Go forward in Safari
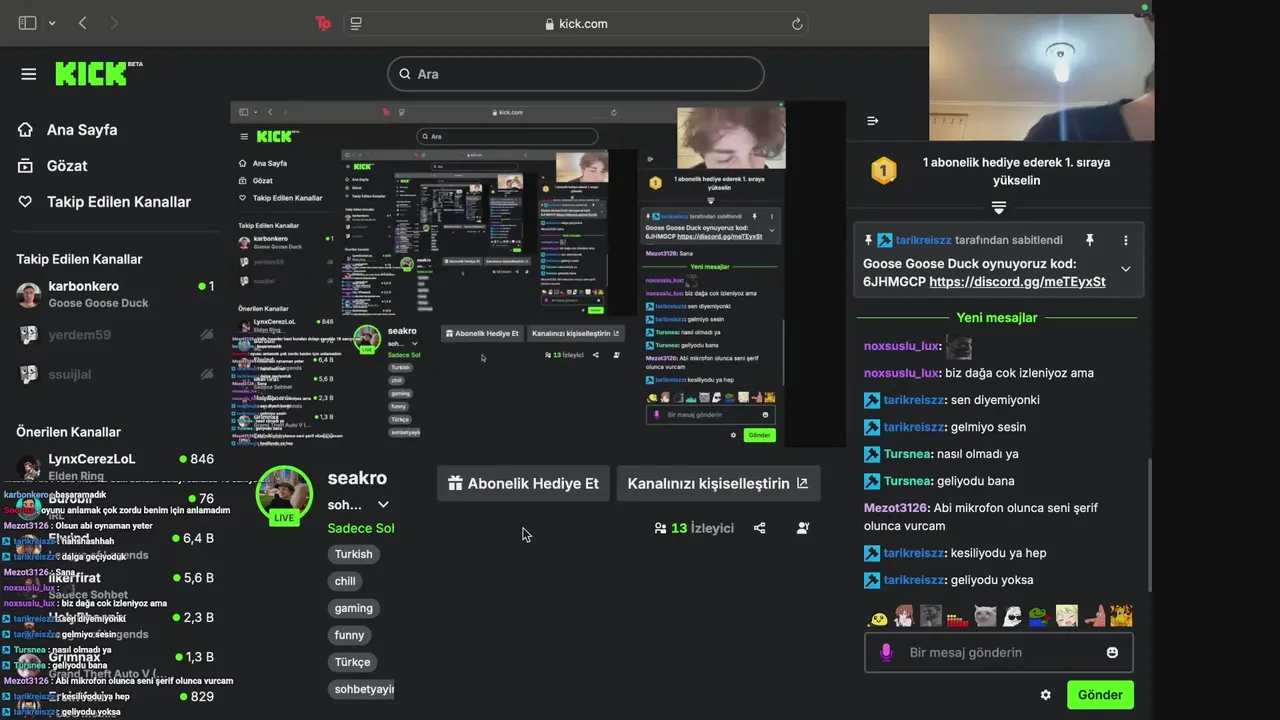This screenshot has width=1280, height=720. (114, 23)
